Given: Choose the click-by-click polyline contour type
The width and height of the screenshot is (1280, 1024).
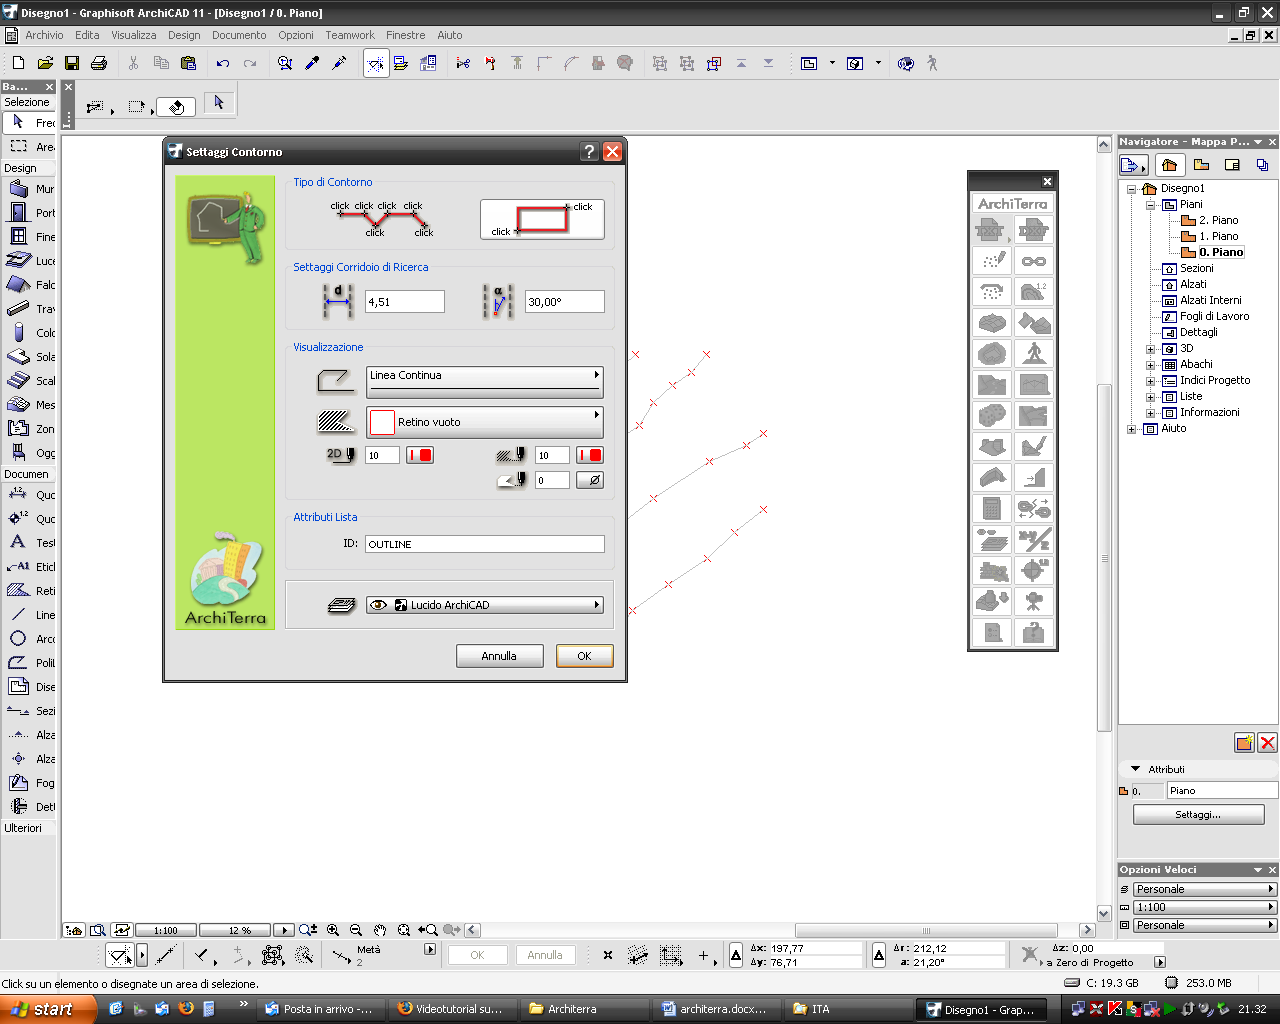Looking at the screenshot, I should point(383,219).
